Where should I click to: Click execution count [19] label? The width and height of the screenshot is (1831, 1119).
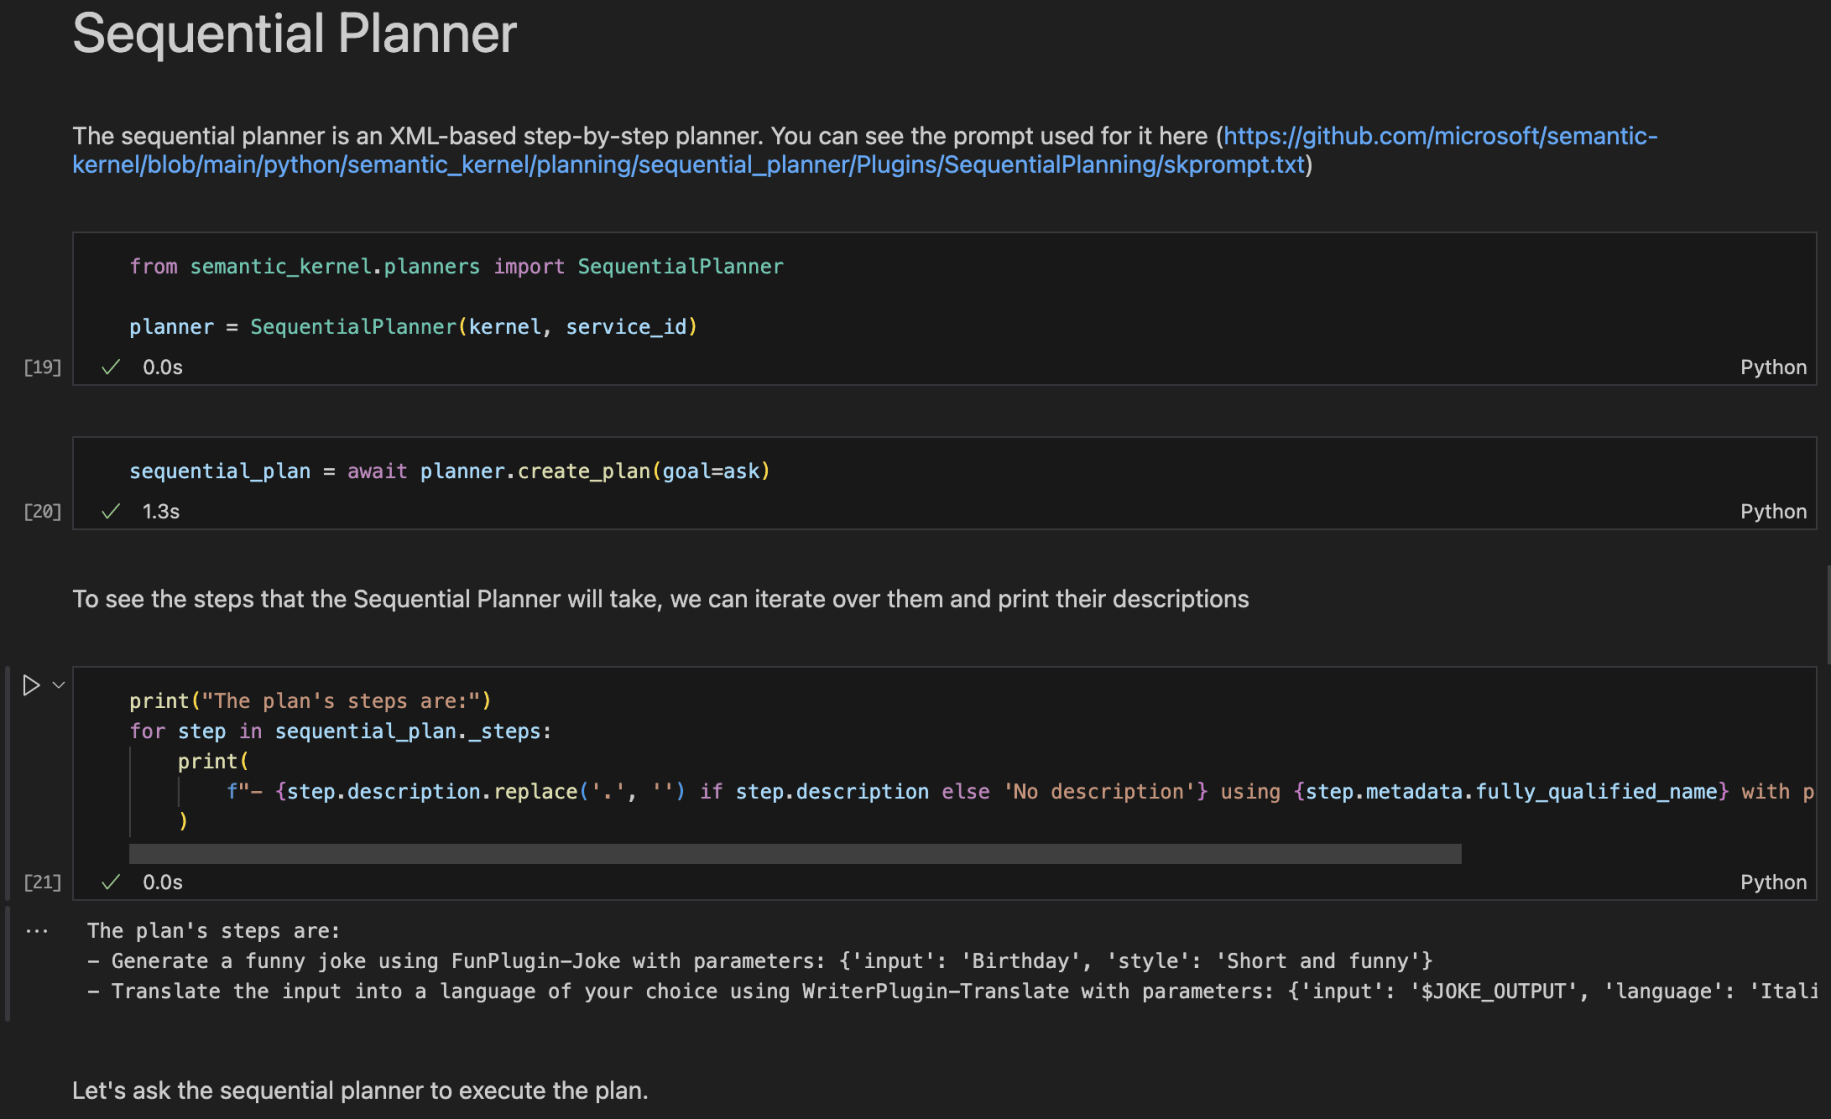pyautogui.click(x=42, y=367)
